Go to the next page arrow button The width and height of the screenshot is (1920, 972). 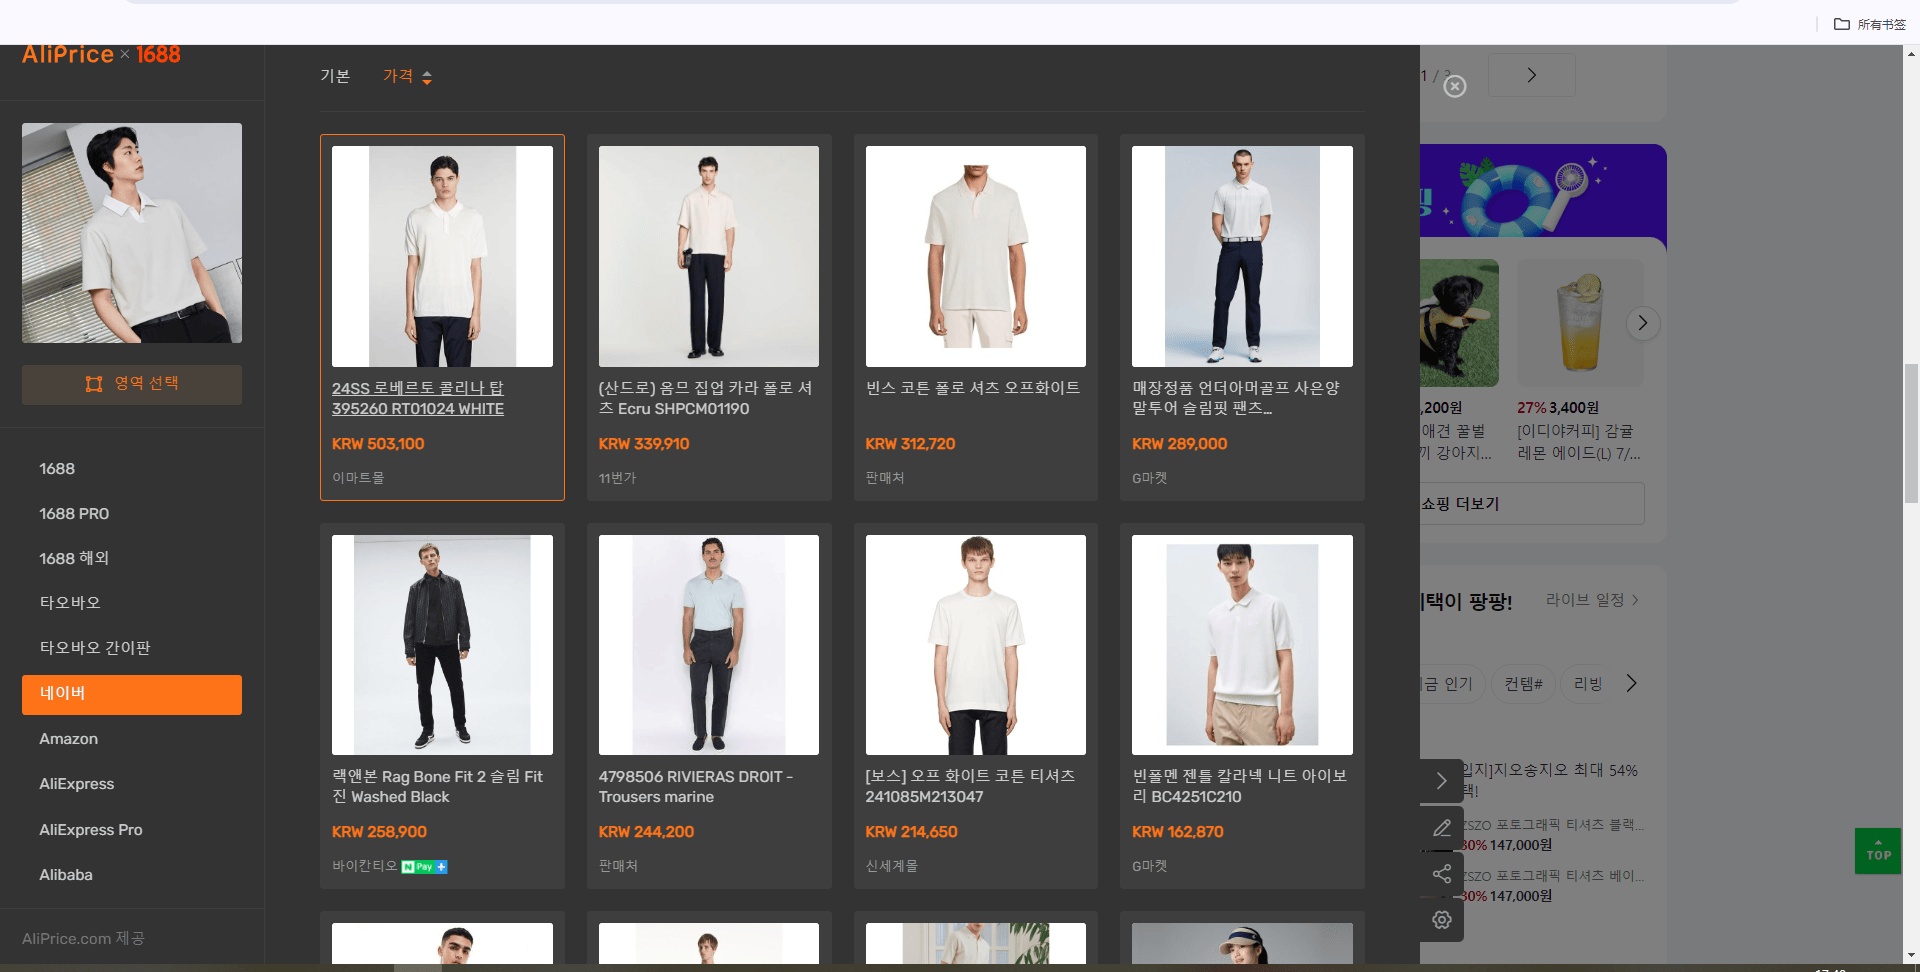tap(1531, 75)
